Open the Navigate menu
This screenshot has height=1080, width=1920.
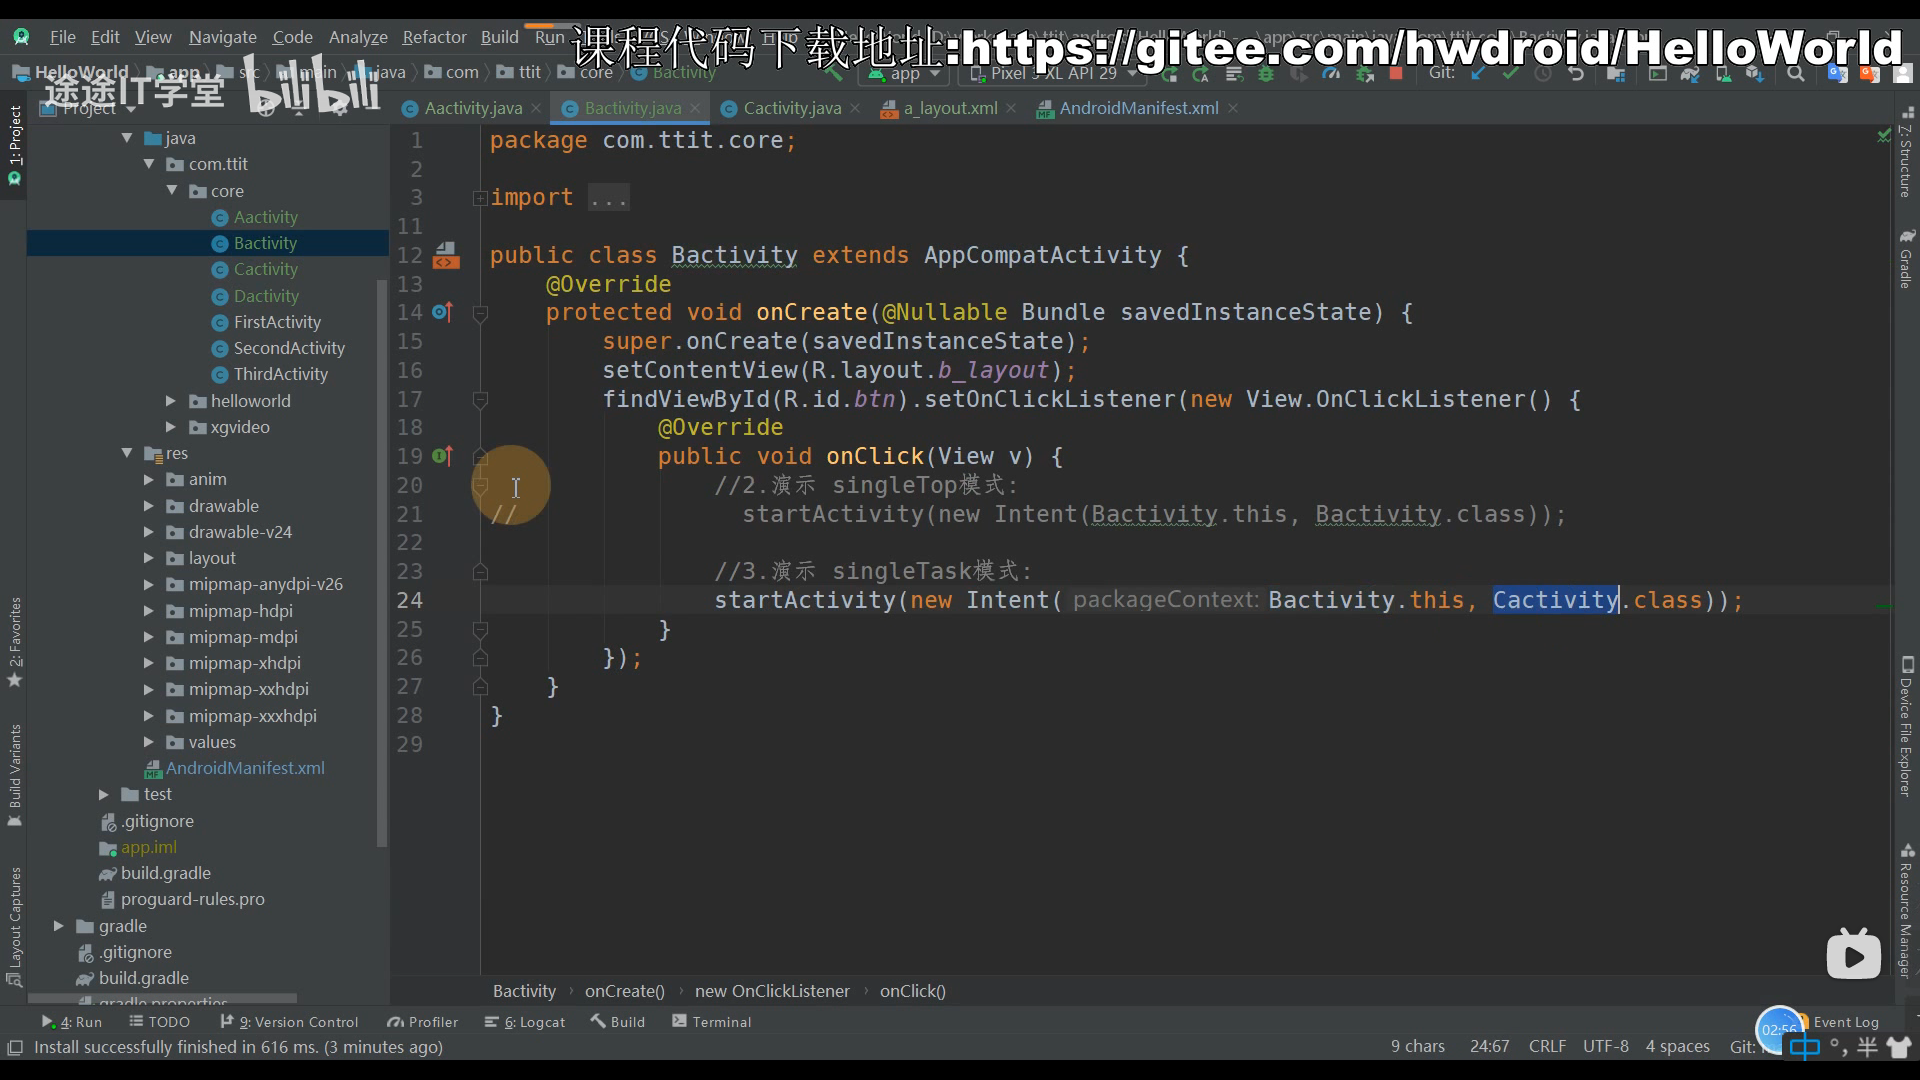(222, 37)
